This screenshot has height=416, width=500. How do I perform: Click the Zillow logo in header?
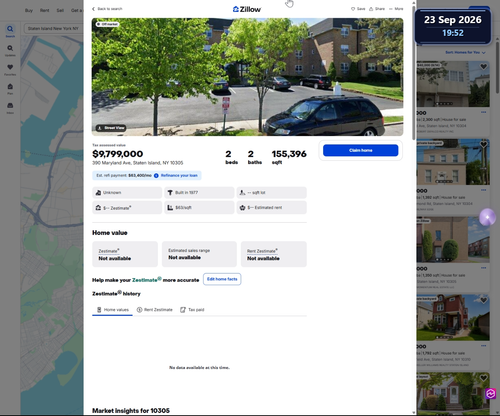[x=247, y=9]
